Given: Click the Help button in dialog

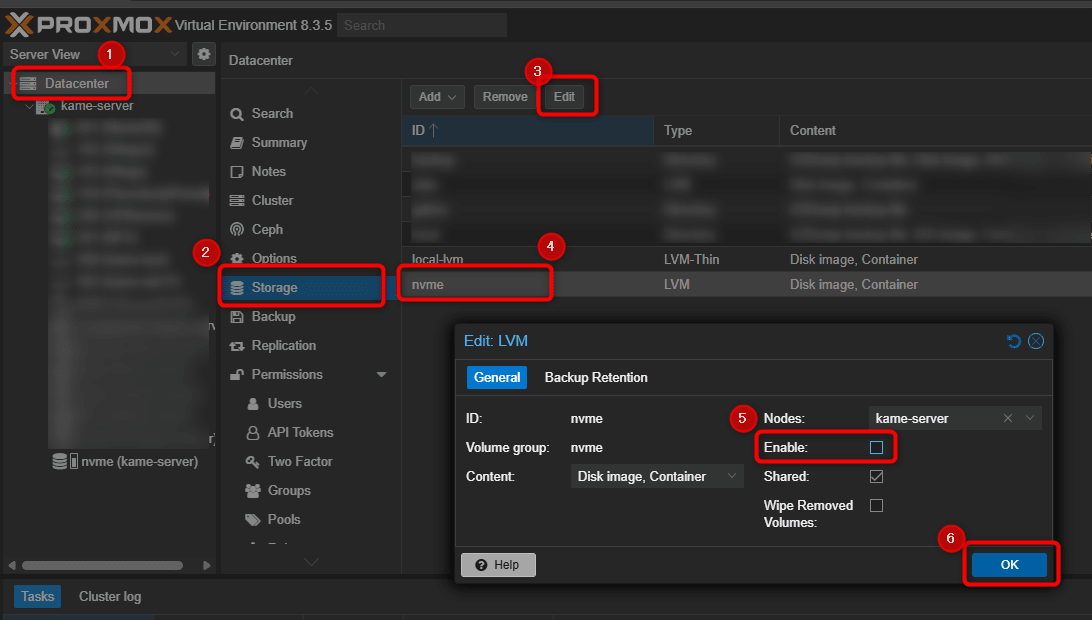Looking at the screenshot, I should (x=498, y=565).
